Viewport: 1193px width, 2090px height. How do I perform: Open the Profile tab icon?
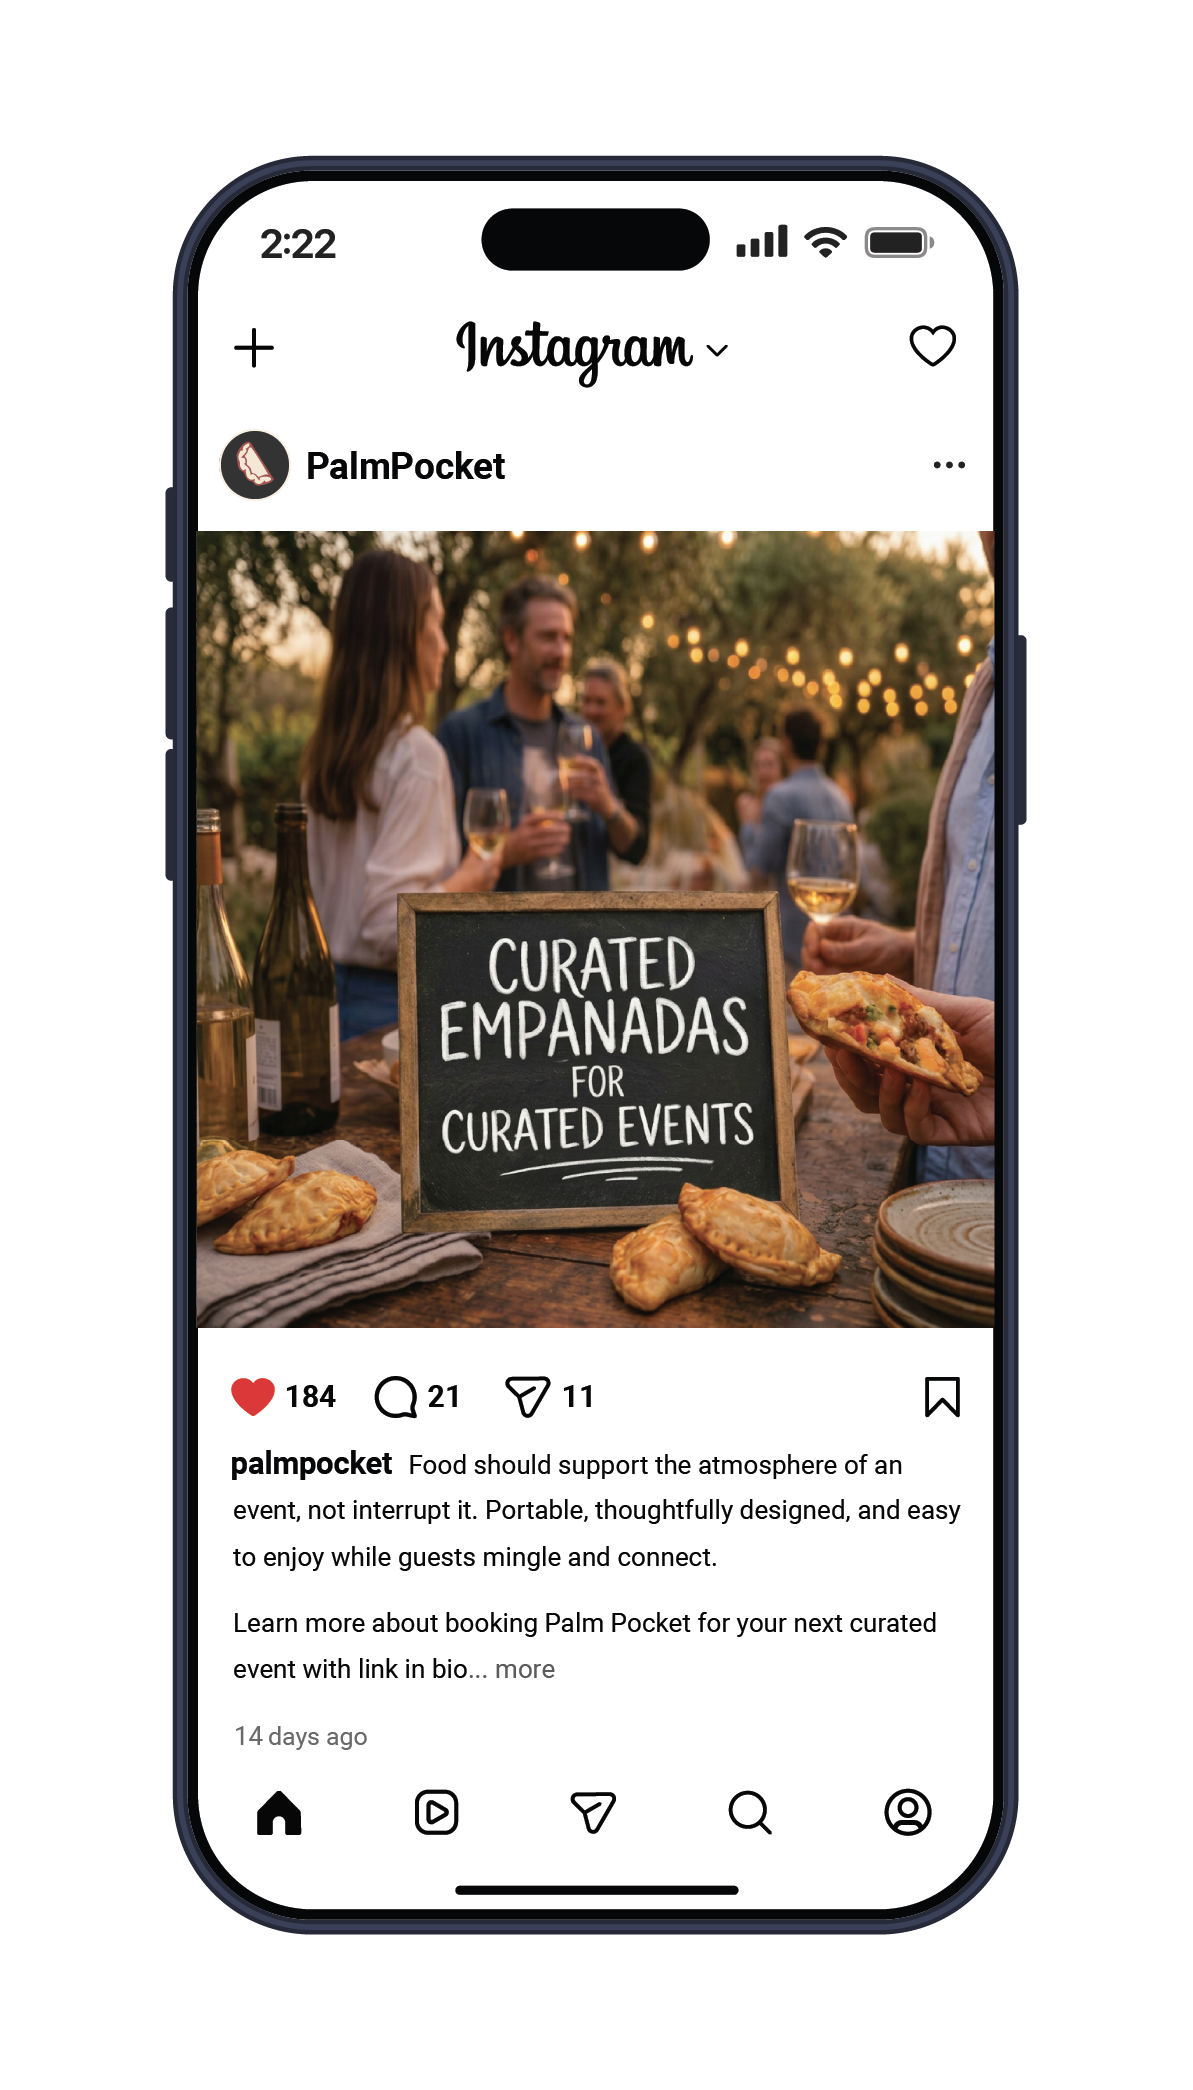click(x=908, y=1812)
